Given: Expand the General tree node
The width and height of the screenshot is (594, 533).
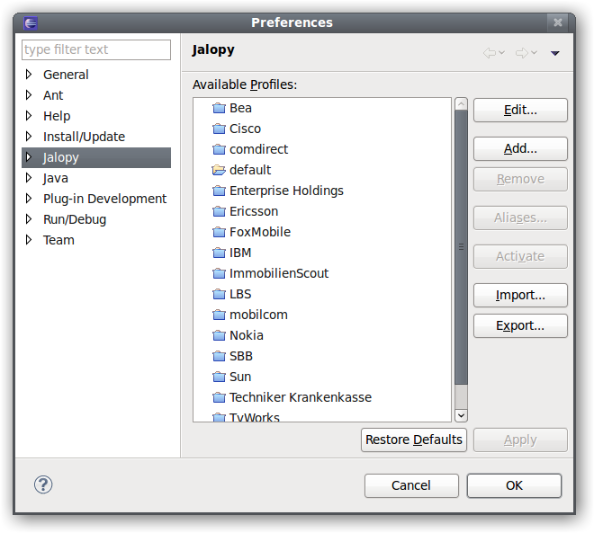Looking at the screenshot, I should (x=28, y=74).
